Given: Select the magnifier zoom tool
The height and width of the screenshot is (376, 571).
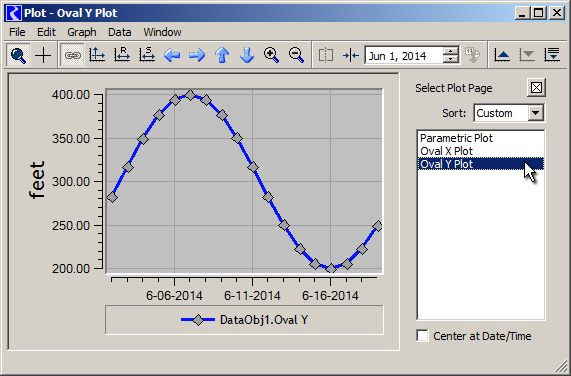Looking at the screenshot, I should 18,55.
